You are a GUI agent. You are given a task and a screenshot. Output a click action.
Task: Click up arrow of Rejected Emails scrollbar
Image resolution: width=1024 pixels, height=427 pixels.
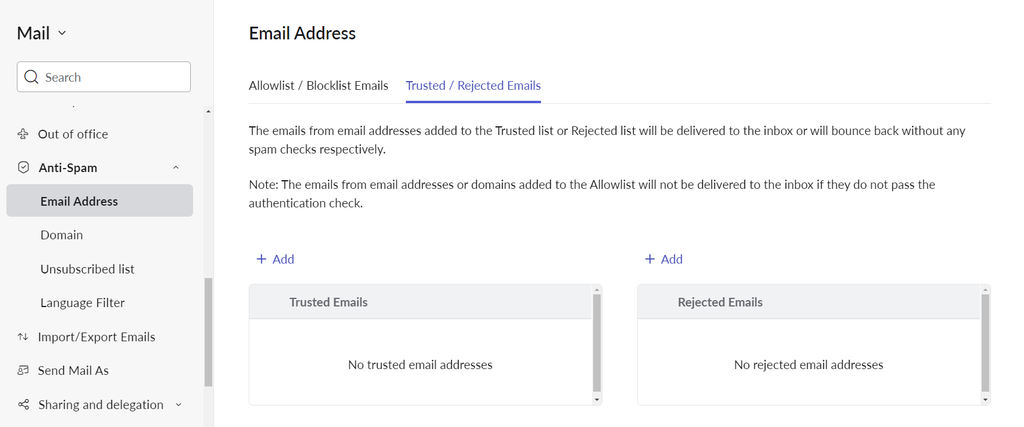tap(985, 290)
